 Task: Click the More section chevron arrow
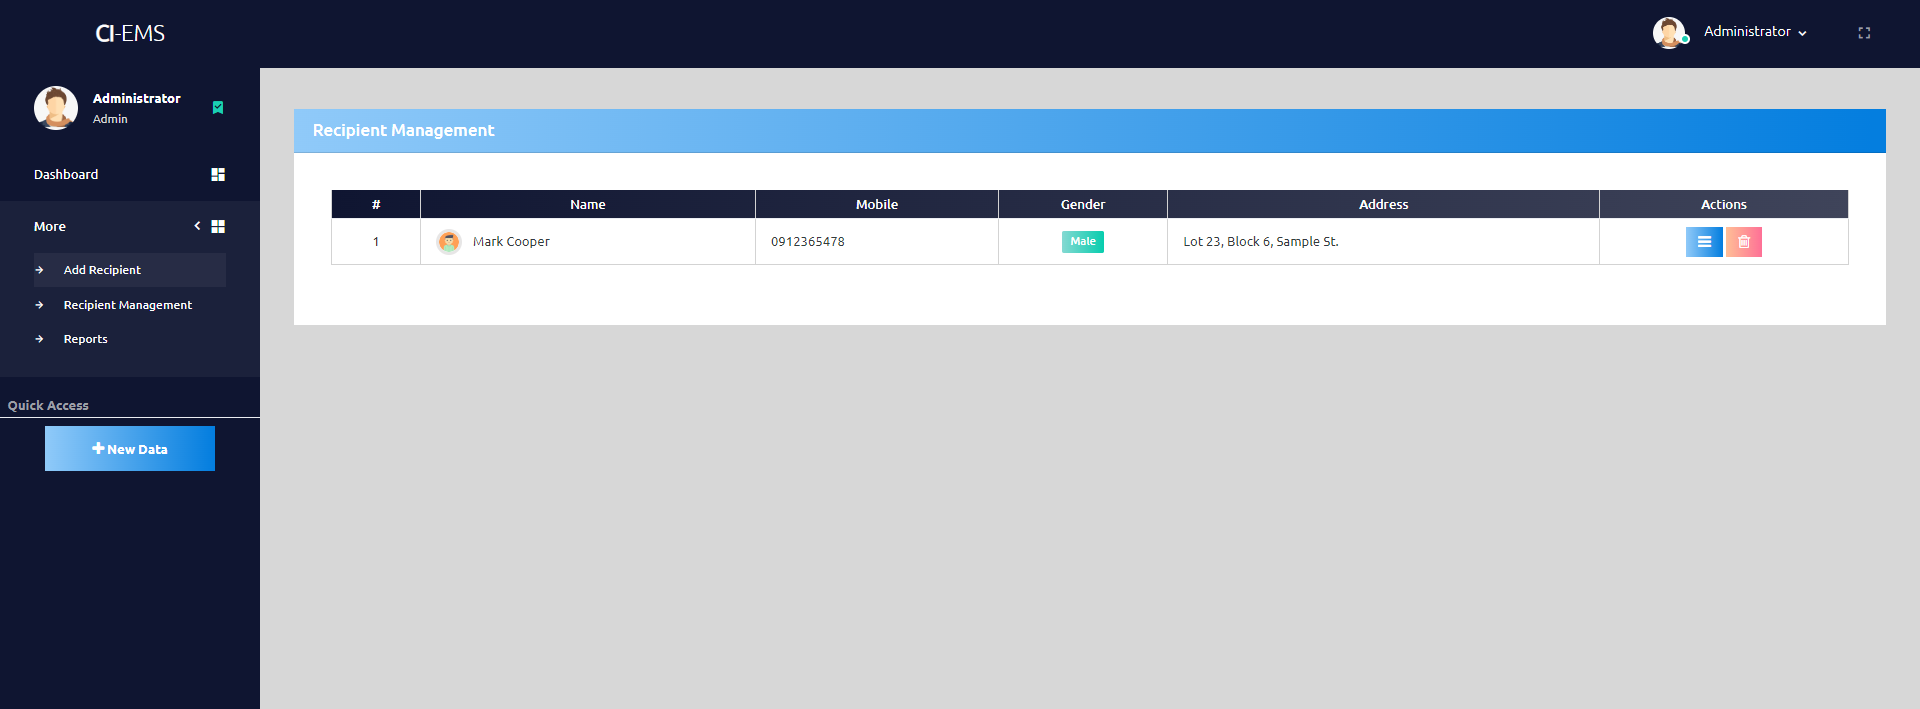tap(197, 226)
